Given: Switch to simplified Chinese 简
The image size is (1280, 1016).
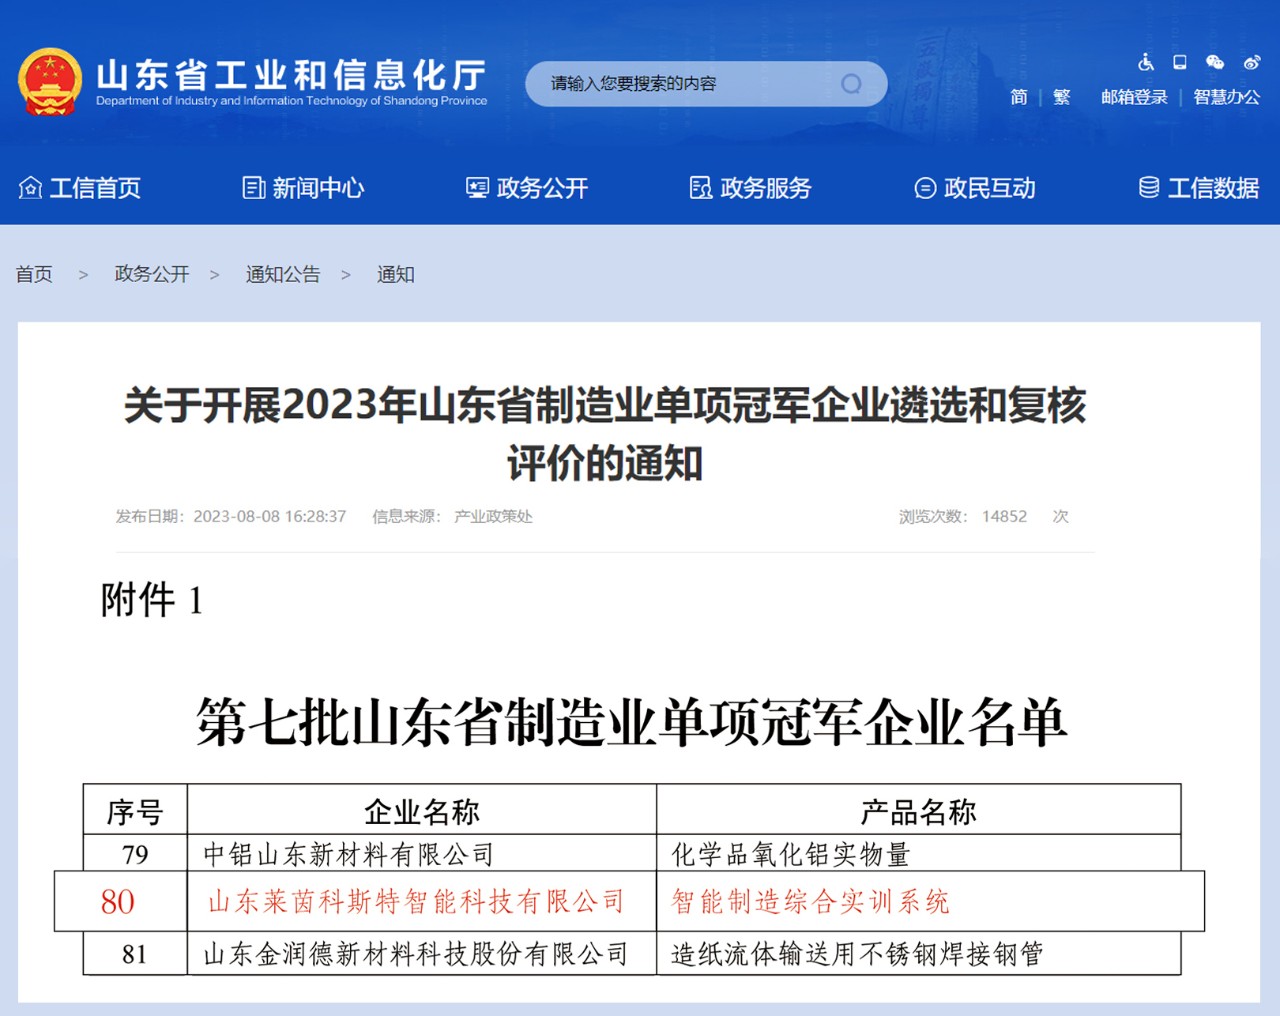Looking at the screenshot, I should 1019,97.
